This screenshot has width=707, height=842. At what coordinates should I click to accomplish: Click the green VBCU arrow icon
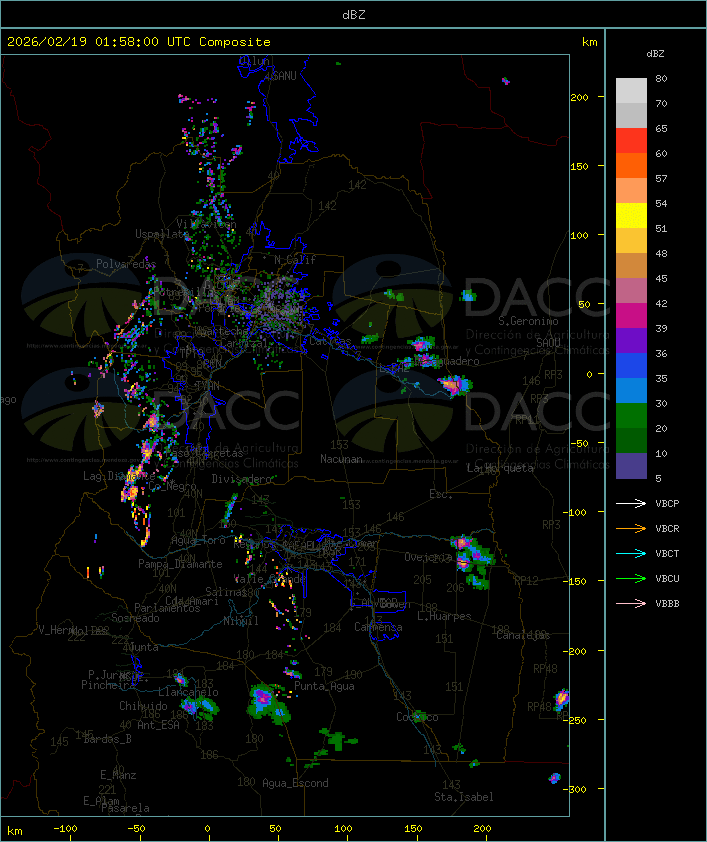[631, 578]
